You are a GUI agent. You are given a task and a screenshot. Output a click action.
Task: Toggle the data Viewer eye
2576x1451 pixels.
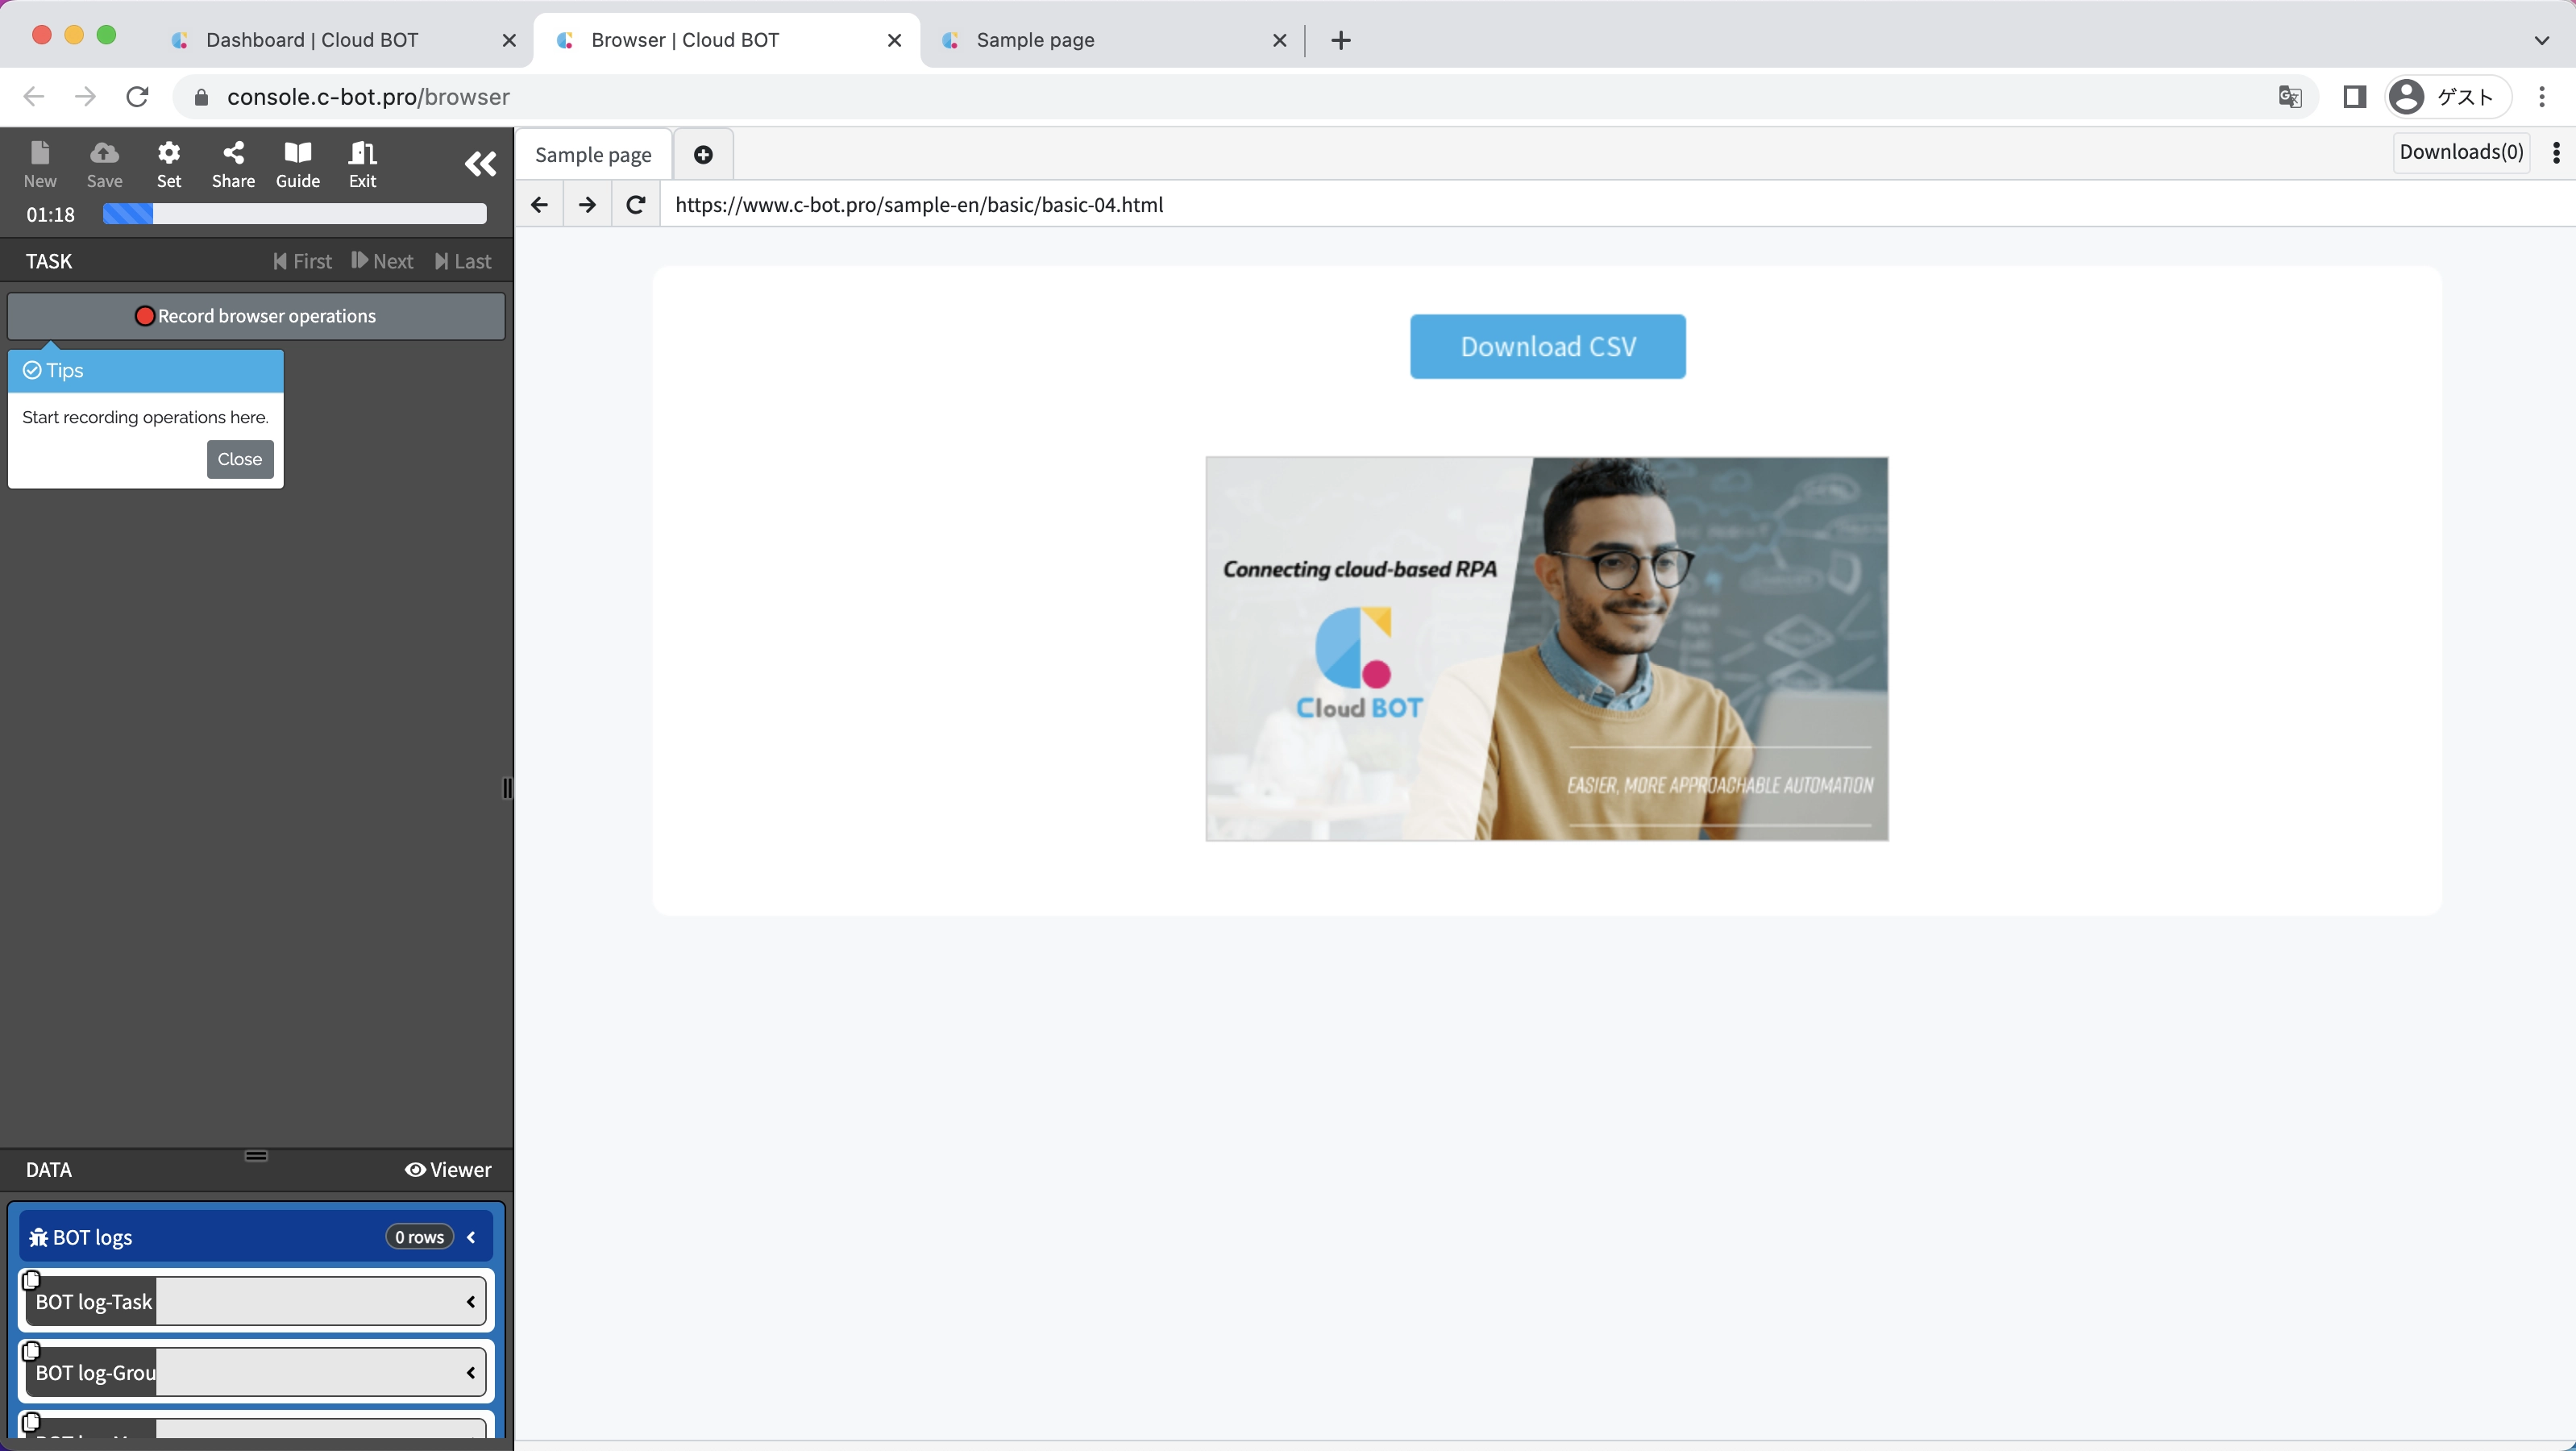click(448, 1170)
